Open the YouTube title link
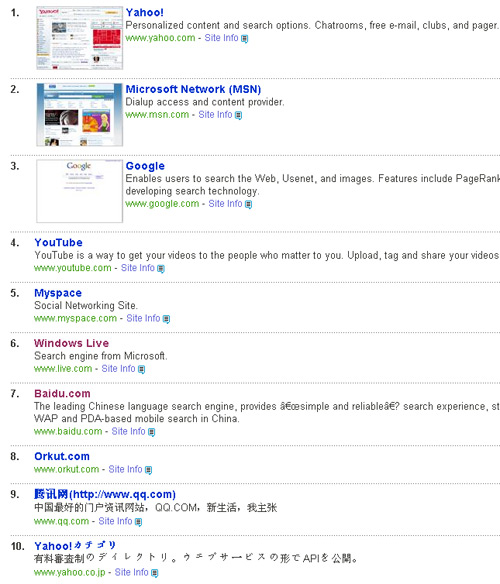This screenshot has height=584, width=500. pyautogui.click(x=58, y=242)
